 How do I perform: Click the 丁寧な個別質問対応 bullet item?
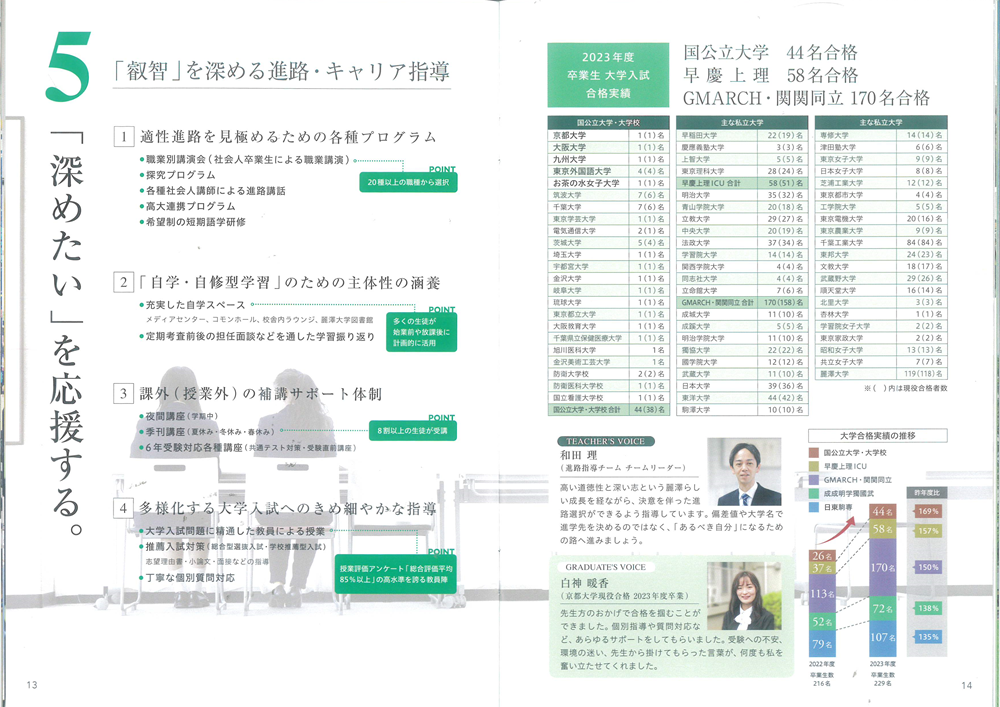pos(187,578)
